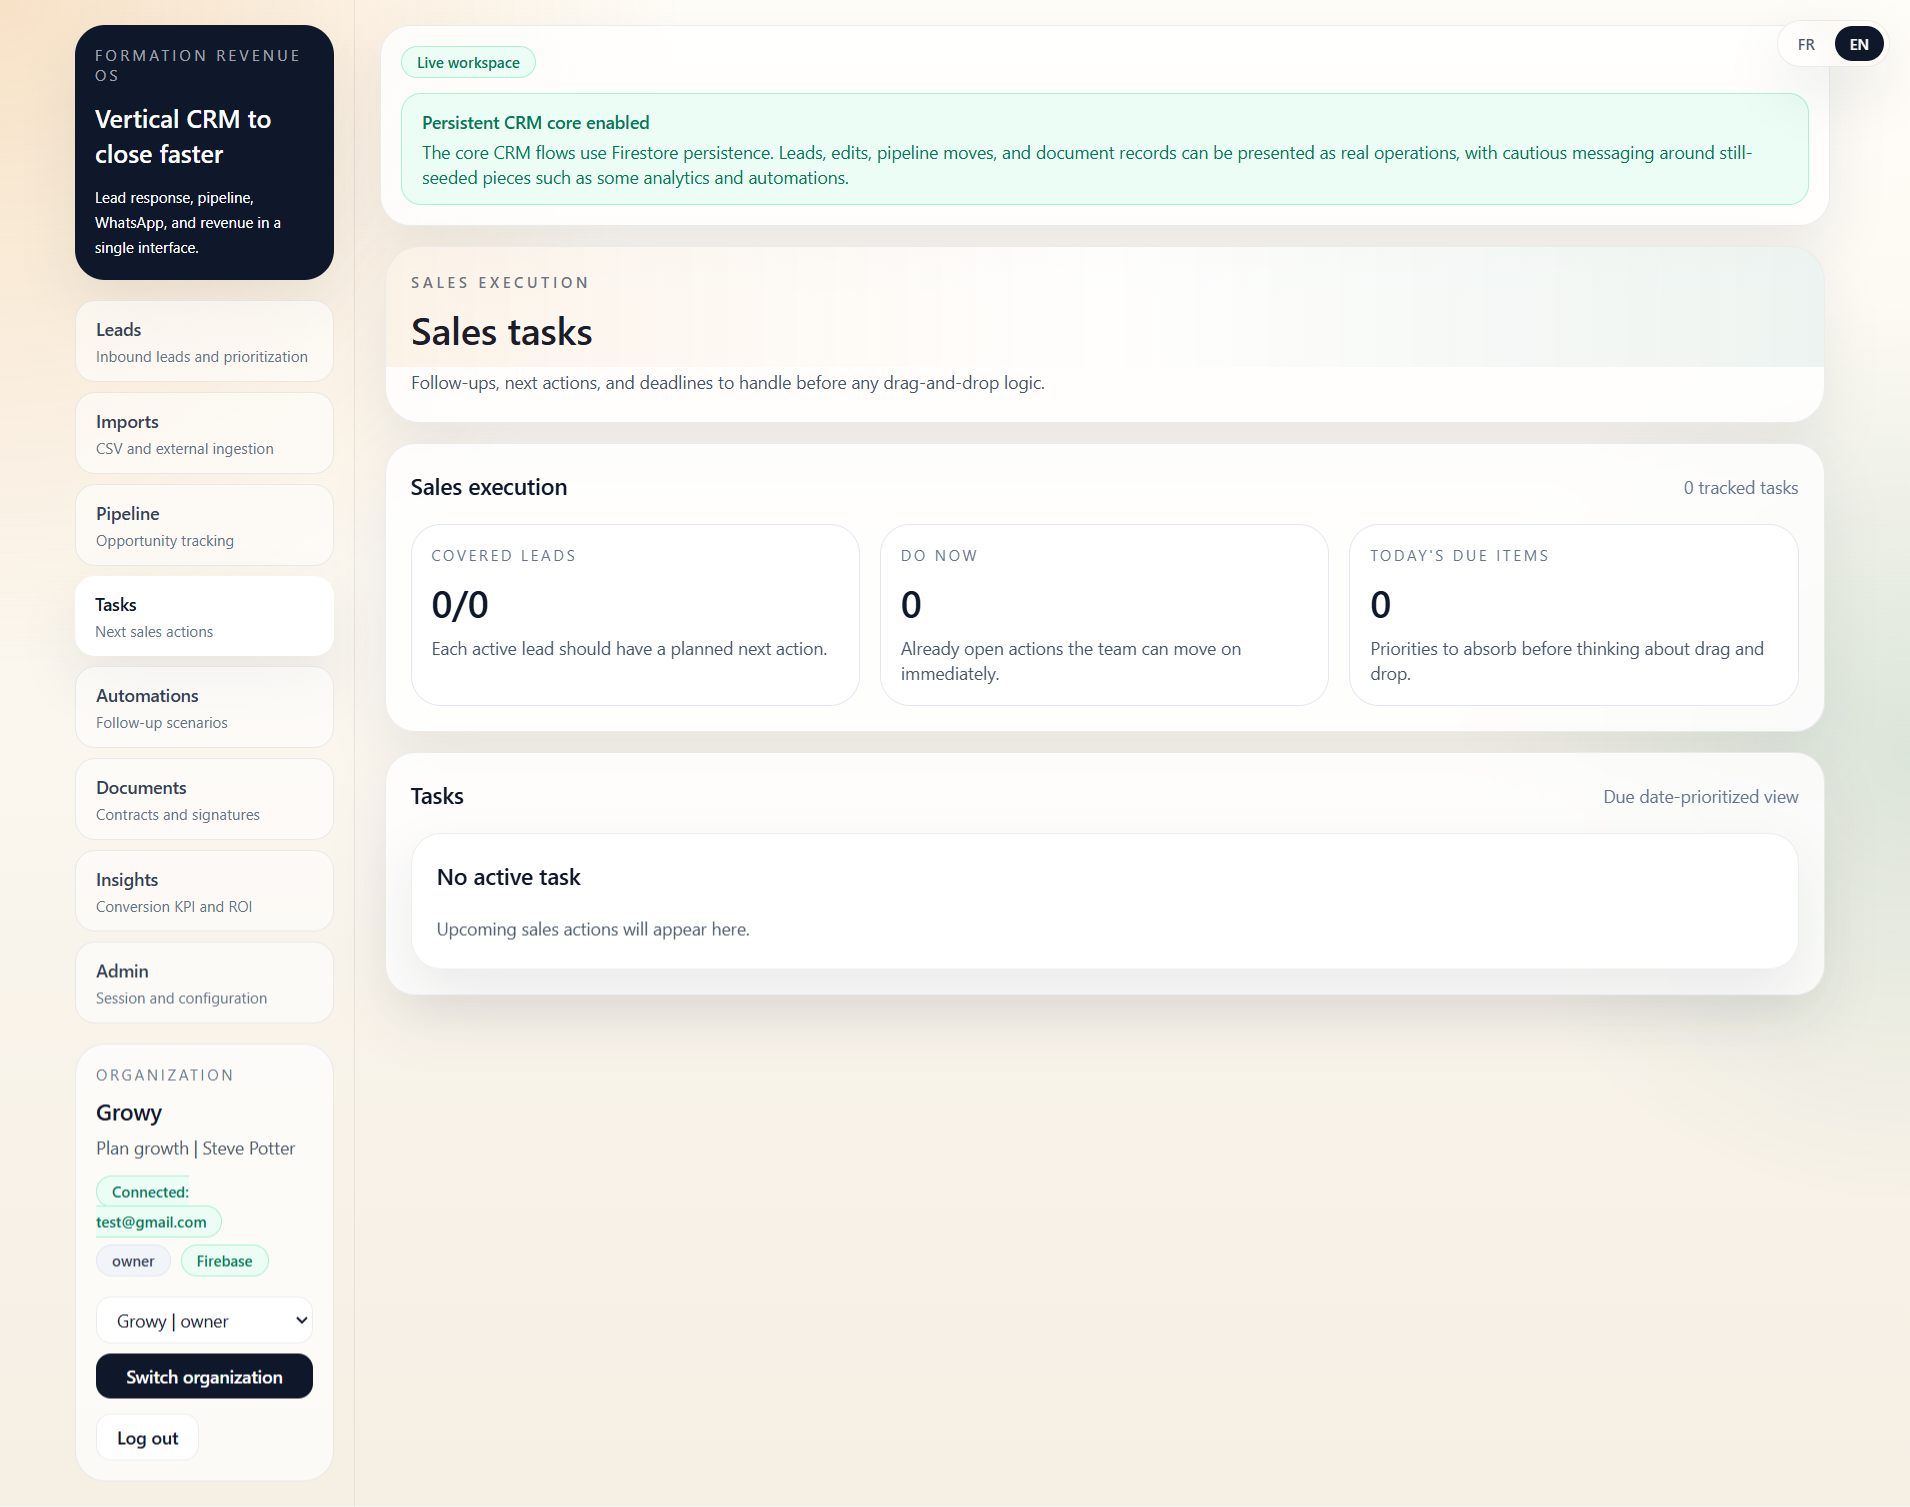The width and height of the screenshot is (1910, 1507).
Task: Expand the Growy | owner organization dropdown
Action: pyautogui.click(x=204, y=1321)
